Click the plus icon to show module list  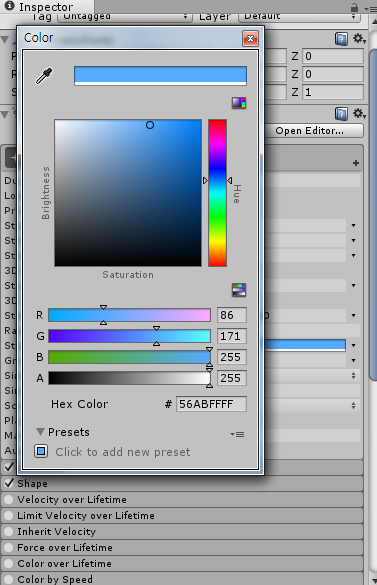tap(356, 163)
